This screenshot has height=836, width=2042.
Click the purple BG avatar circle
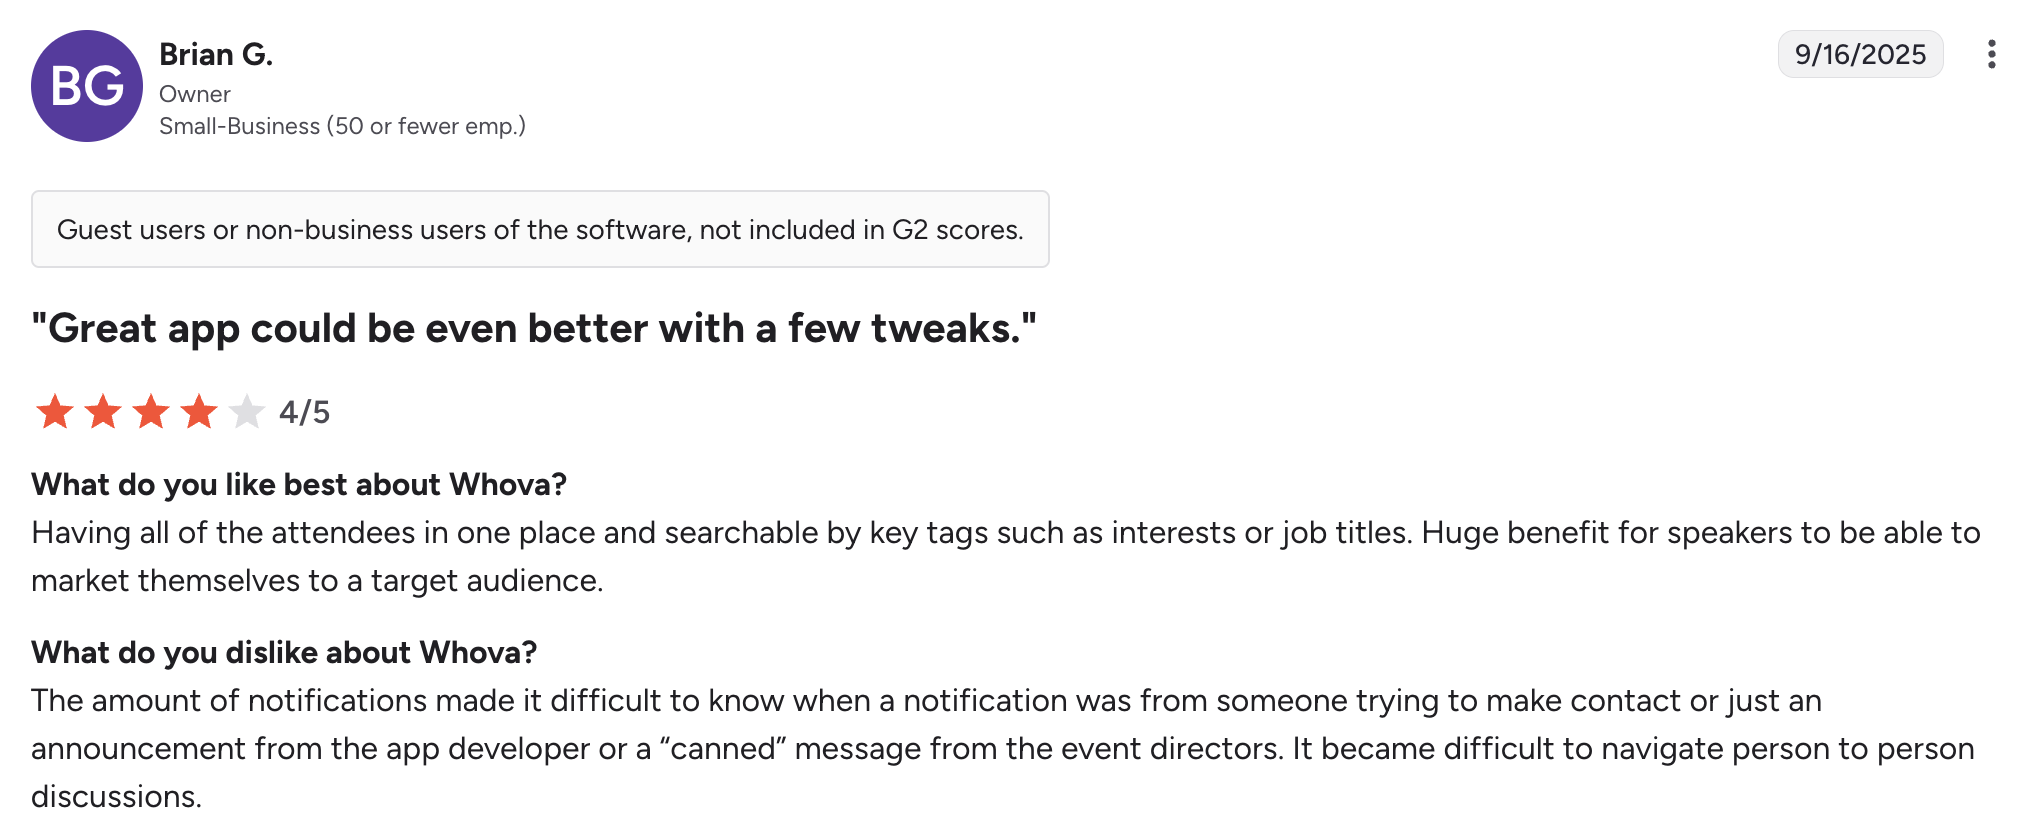87,86
